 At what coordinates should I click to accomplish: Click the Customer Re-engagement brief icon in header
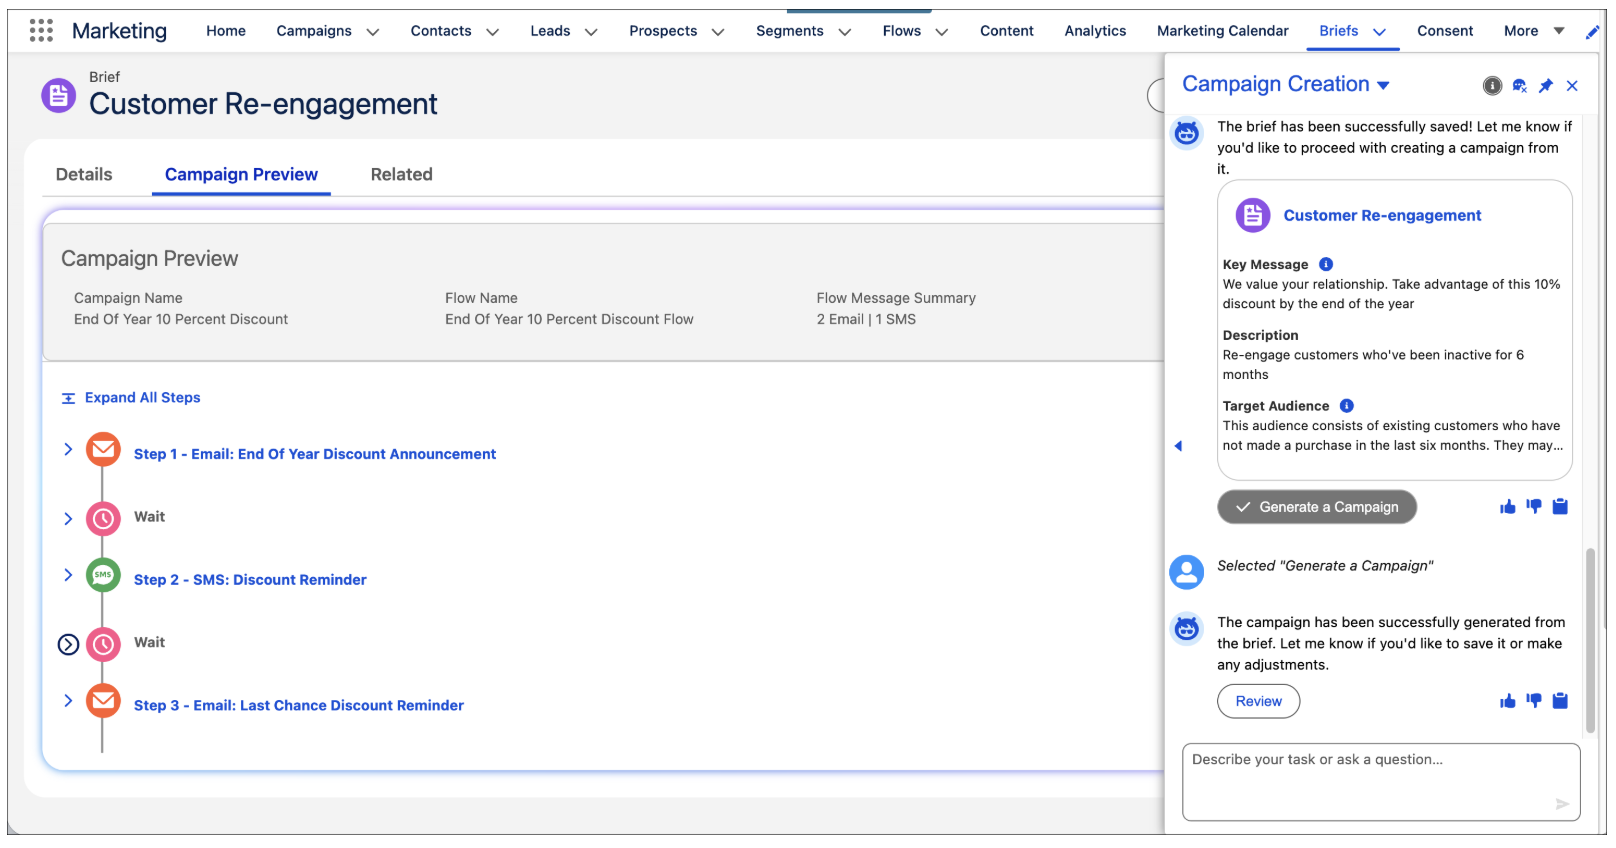pos(58,96)
